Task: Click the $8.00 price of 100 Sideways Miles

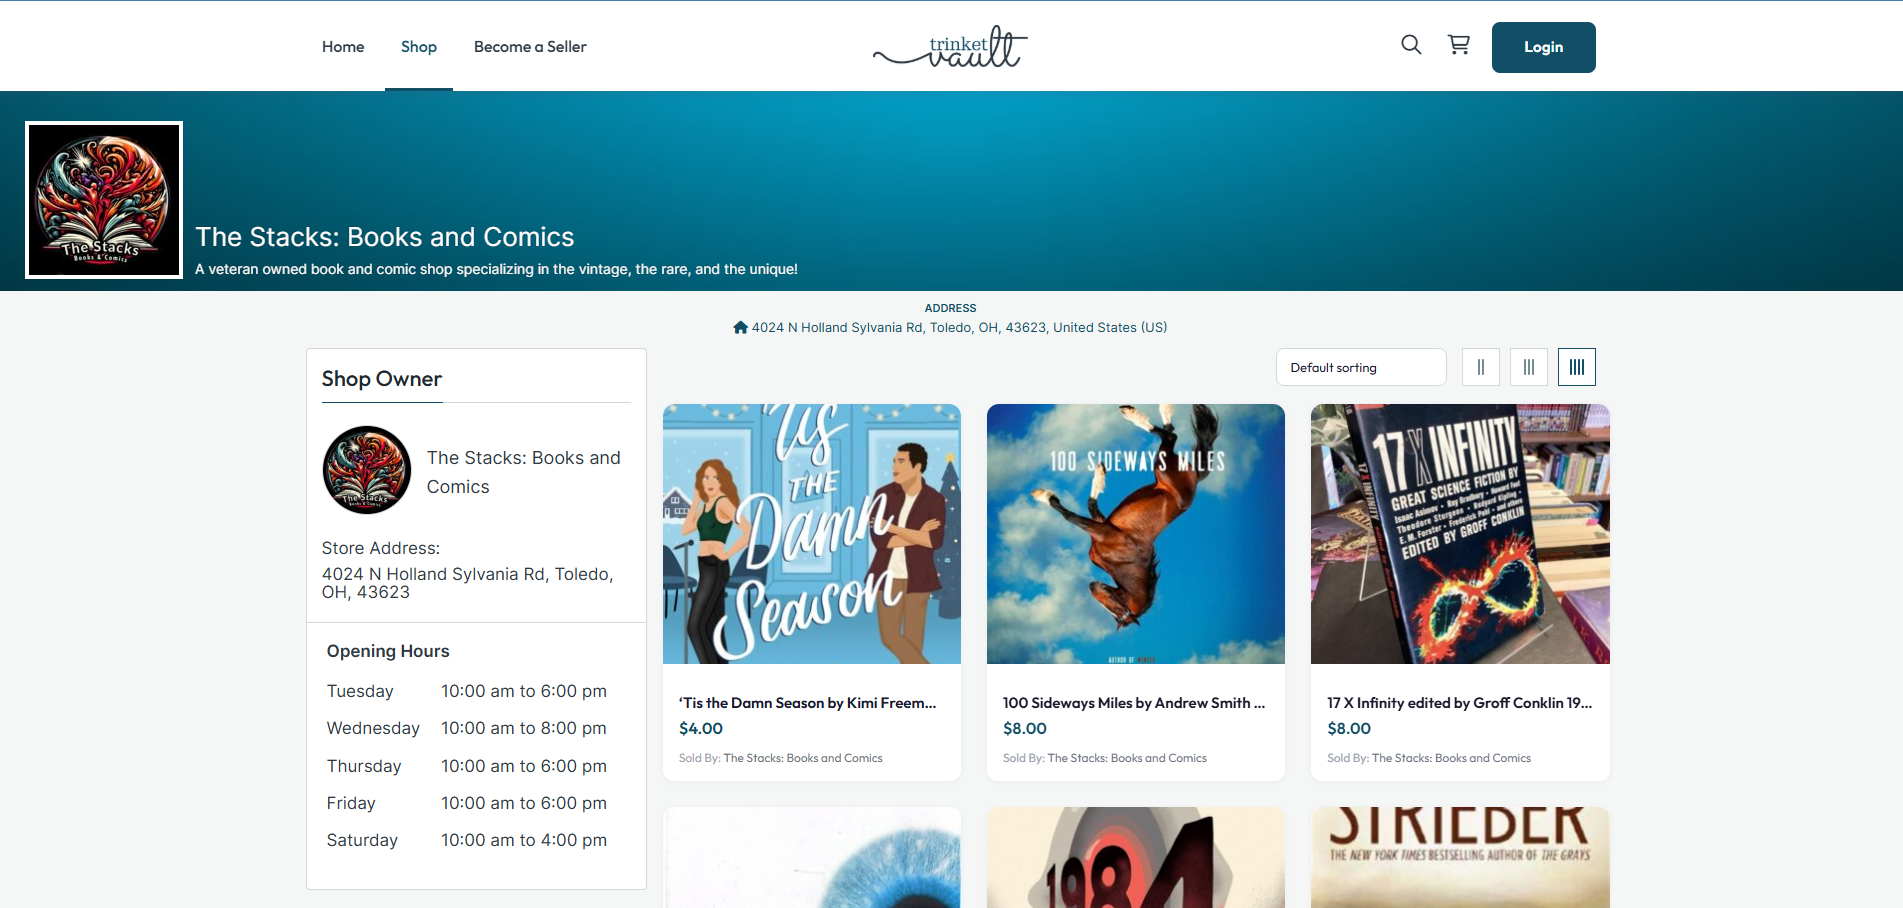Action: point(1025,729)
